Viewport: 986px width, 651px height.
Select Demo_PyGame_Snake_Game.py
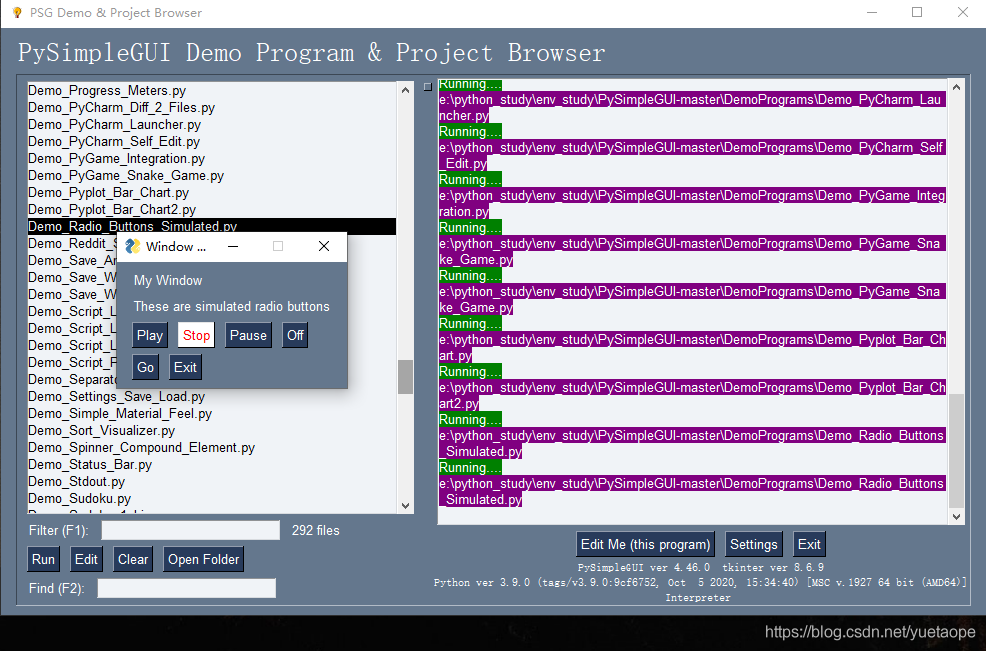212,175
